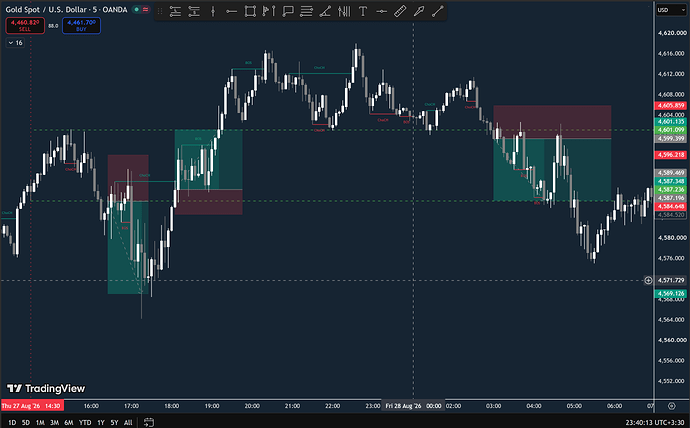Select the flag and pin marker tool

tap(269, 12)
